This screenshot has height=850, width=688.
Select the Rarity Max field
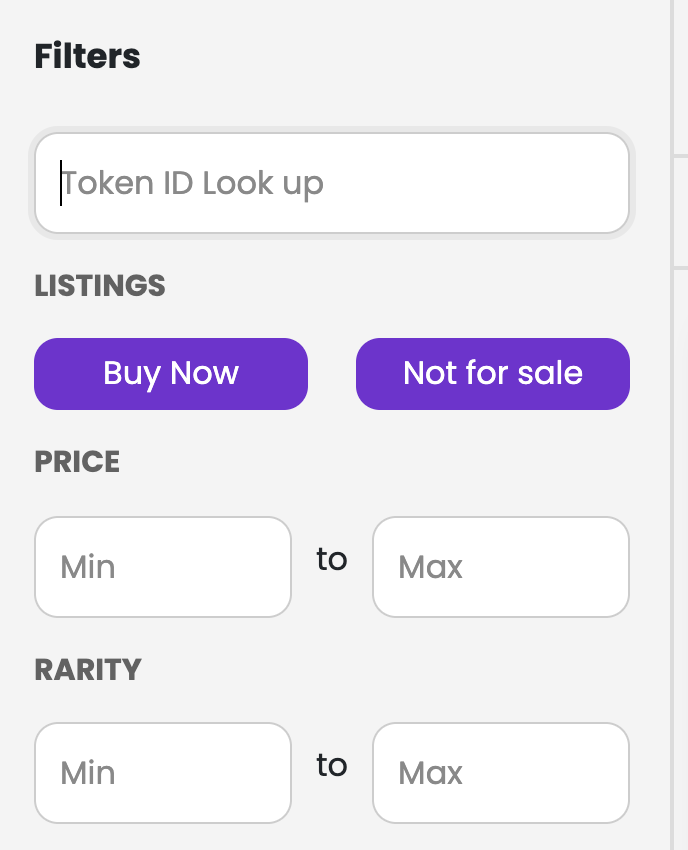pos(501,773)
